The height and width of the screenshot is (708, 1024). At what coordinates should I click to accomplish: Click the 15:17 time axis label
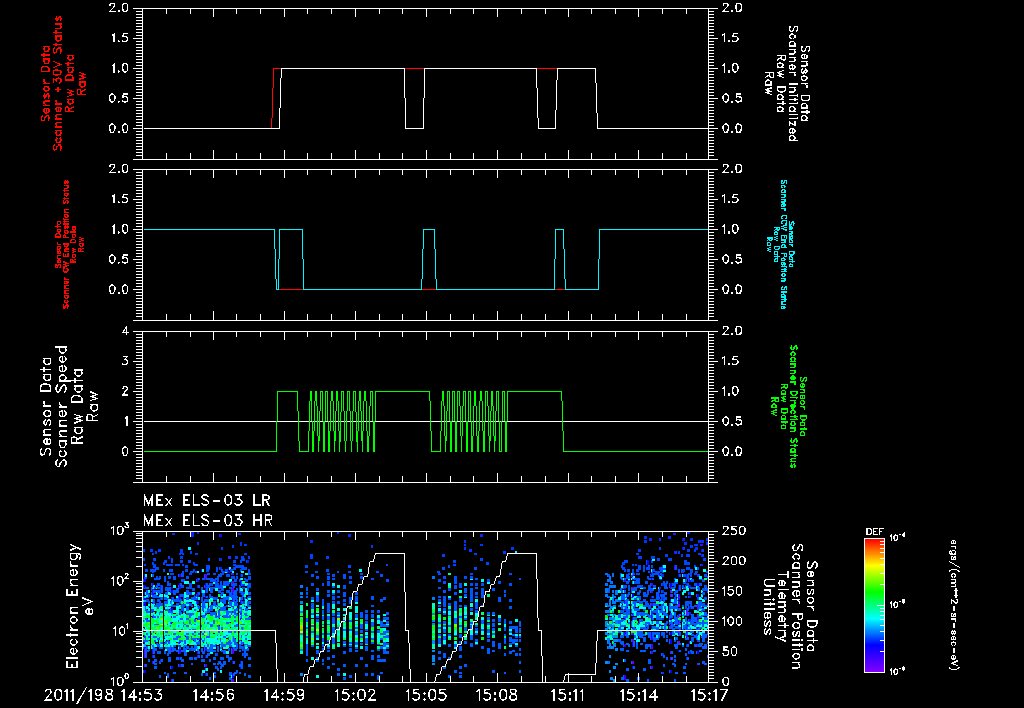click(x=708, y=695)
